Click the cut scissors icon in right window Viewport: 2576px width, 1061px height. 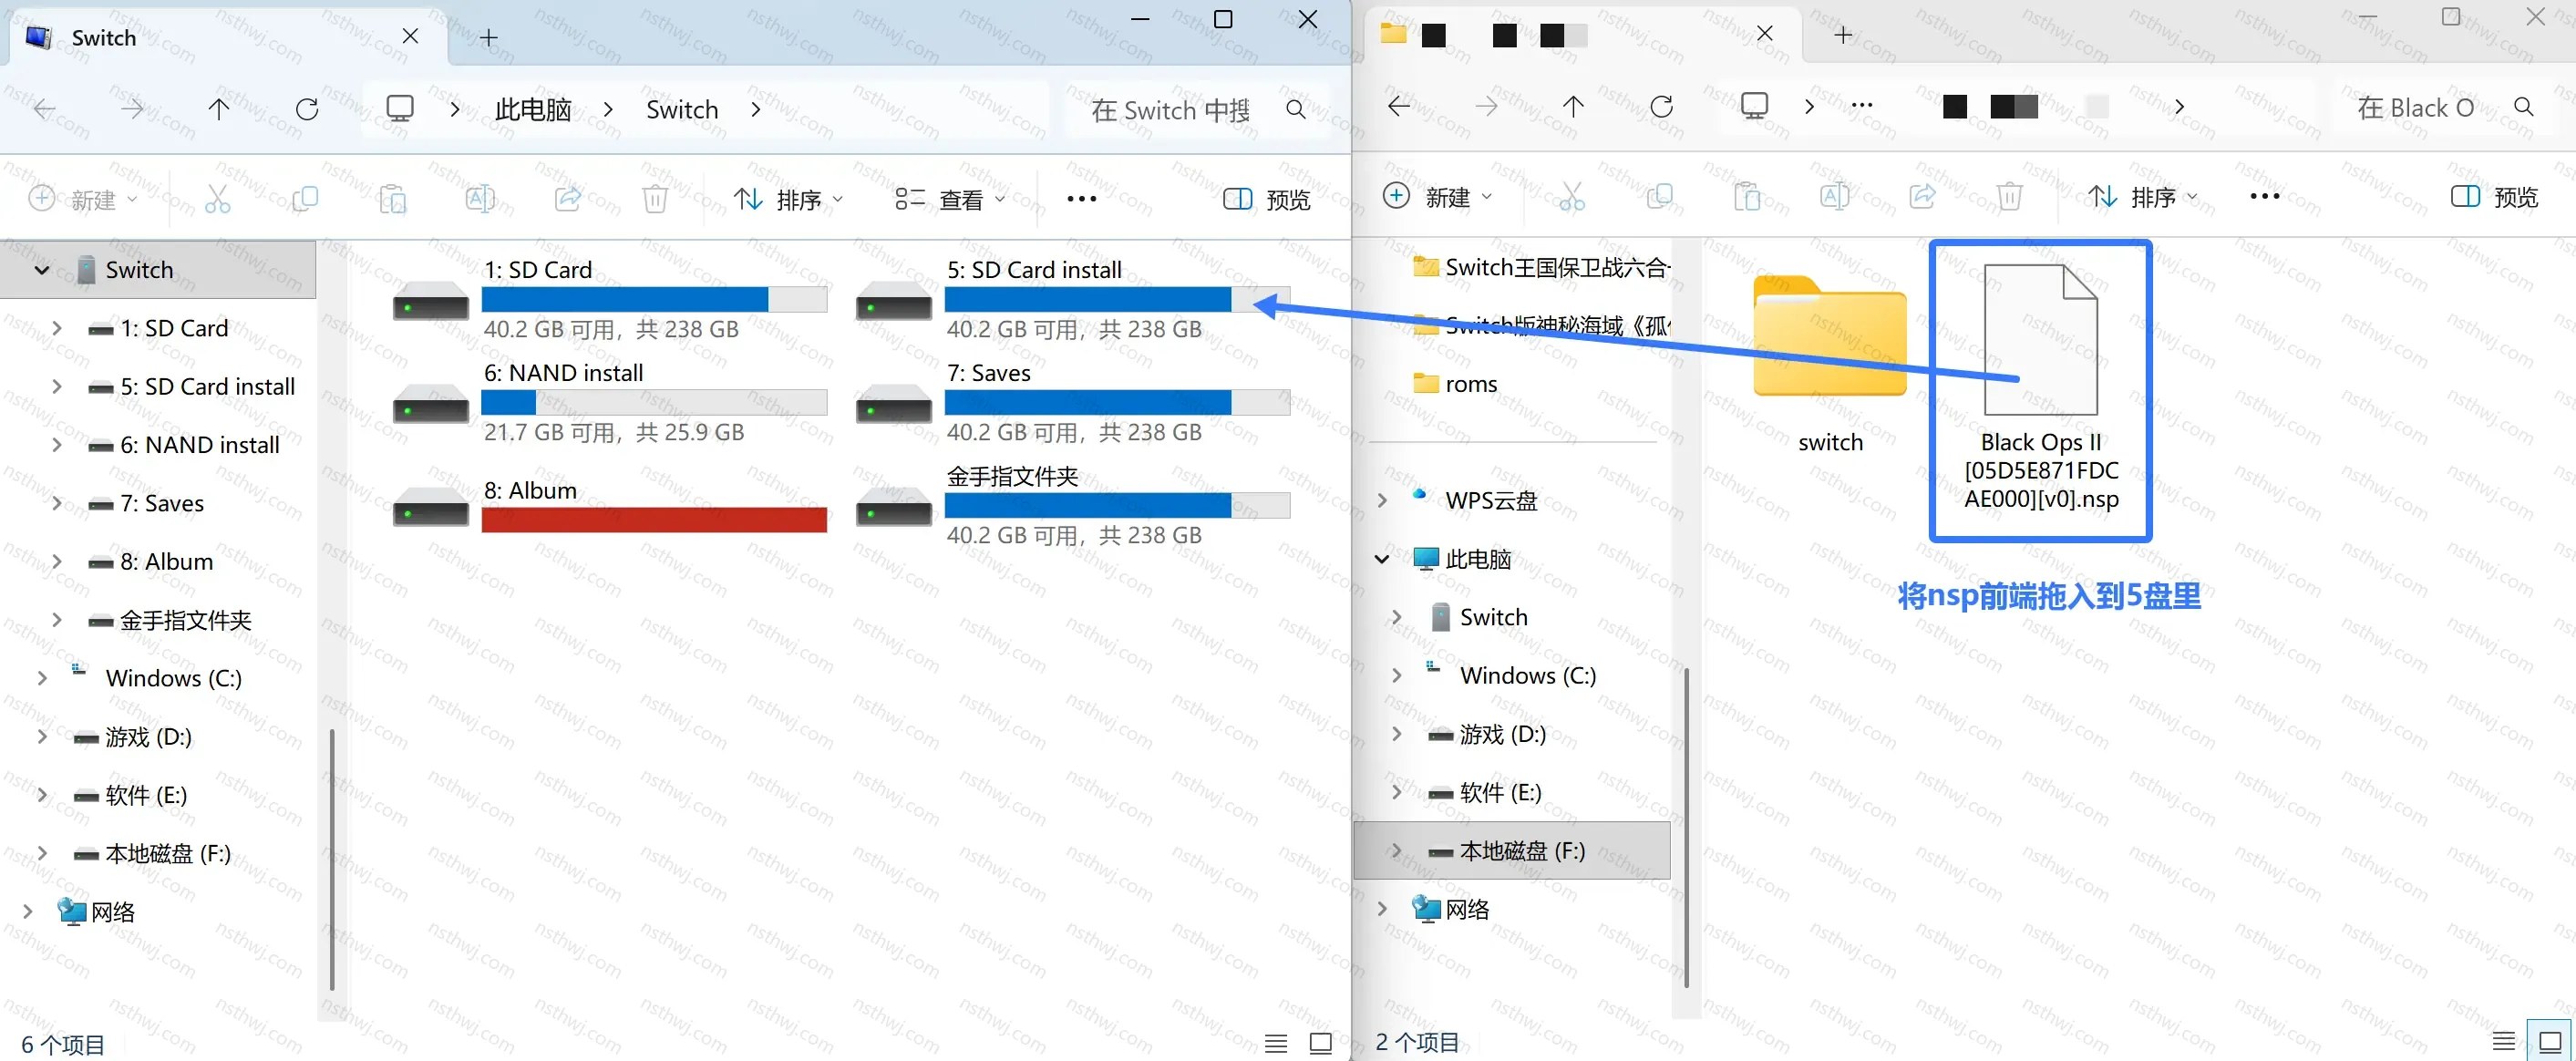(1572, 196)
